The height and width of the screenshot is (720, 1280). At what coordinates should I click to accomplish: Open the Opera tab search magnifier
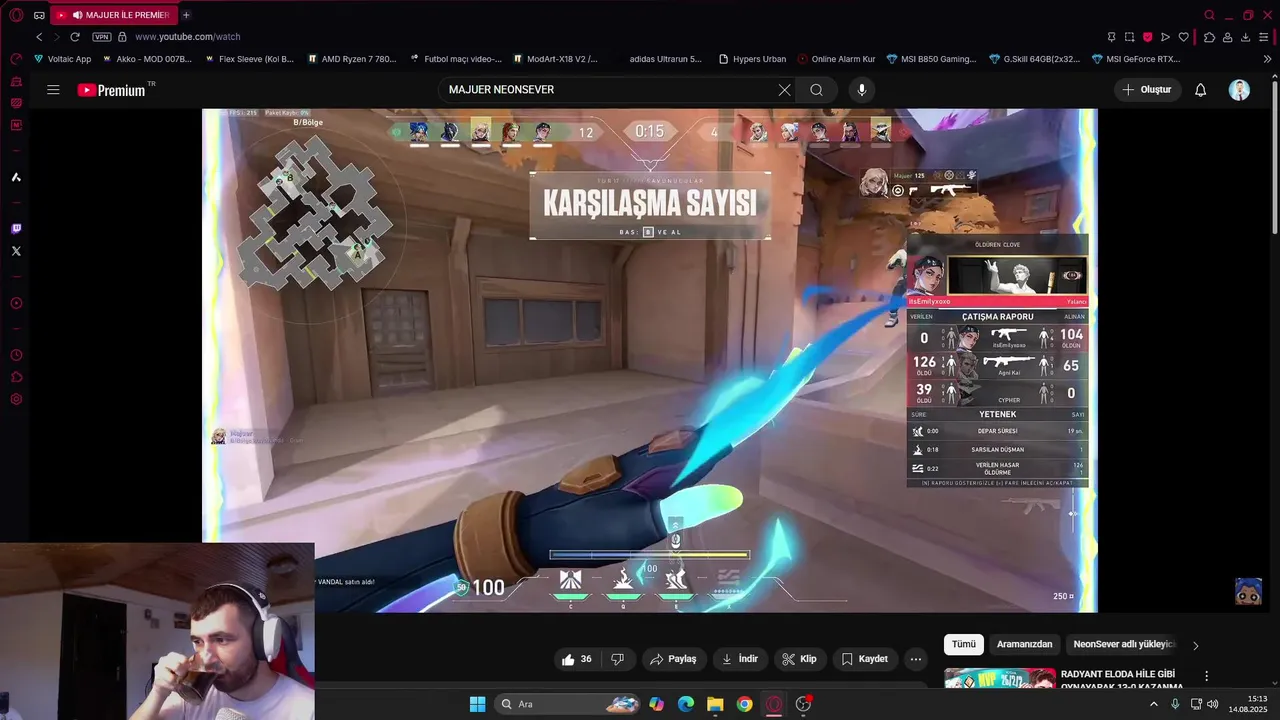click(x=1209, y=15)
